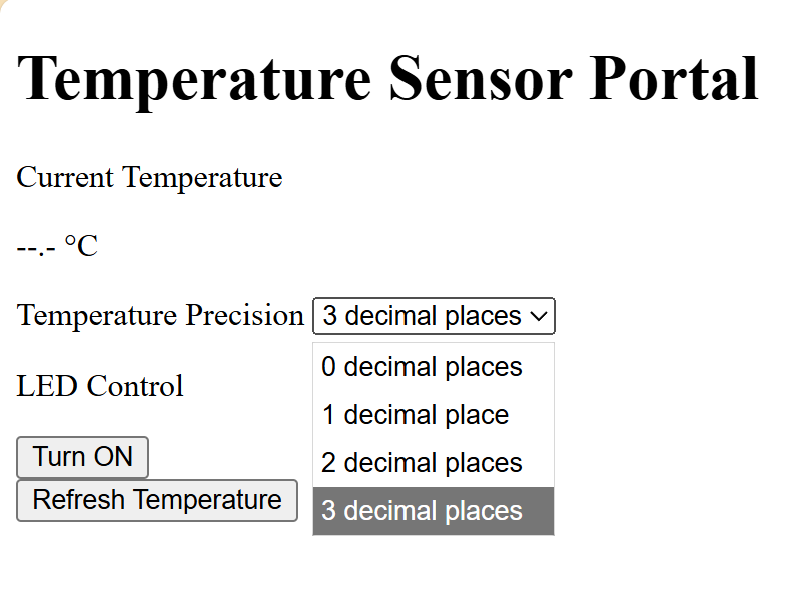The image size is (804, 594).
Task: Click the Temperature Precision combo box value
Action: coord(421,316)
